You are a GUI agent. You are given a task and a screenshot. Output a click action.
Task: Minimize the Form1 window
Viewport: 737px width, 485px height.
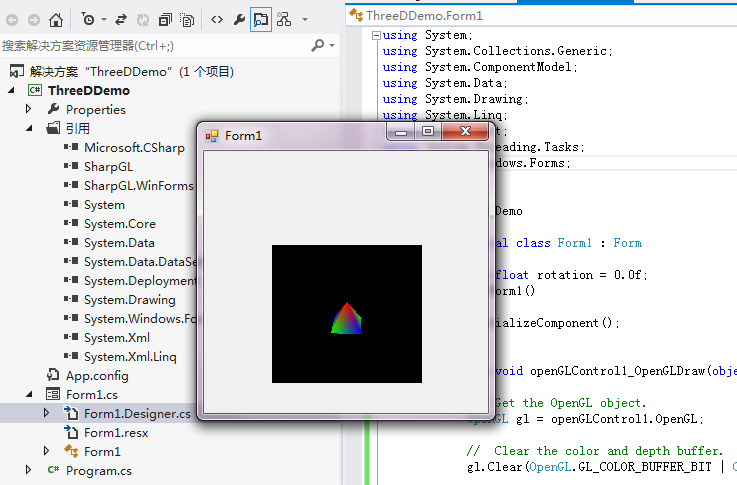(401, 132)
